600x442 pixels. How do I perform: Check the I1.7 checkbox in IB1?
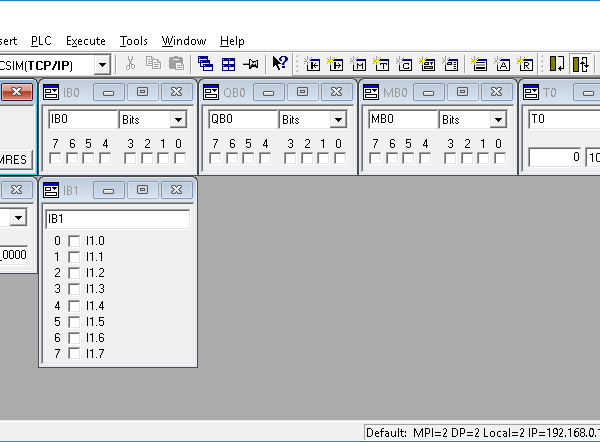[x=74, y=353]
